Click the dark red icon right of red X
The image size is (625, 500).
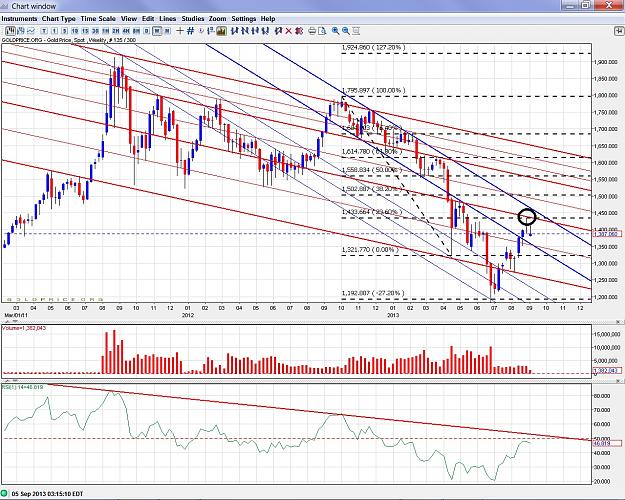click(299, 31)
